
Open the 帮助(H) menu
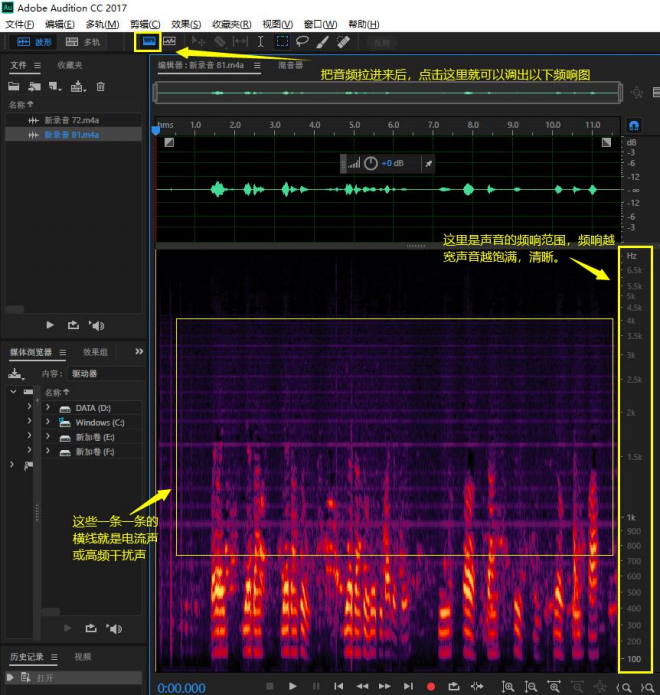363,24
